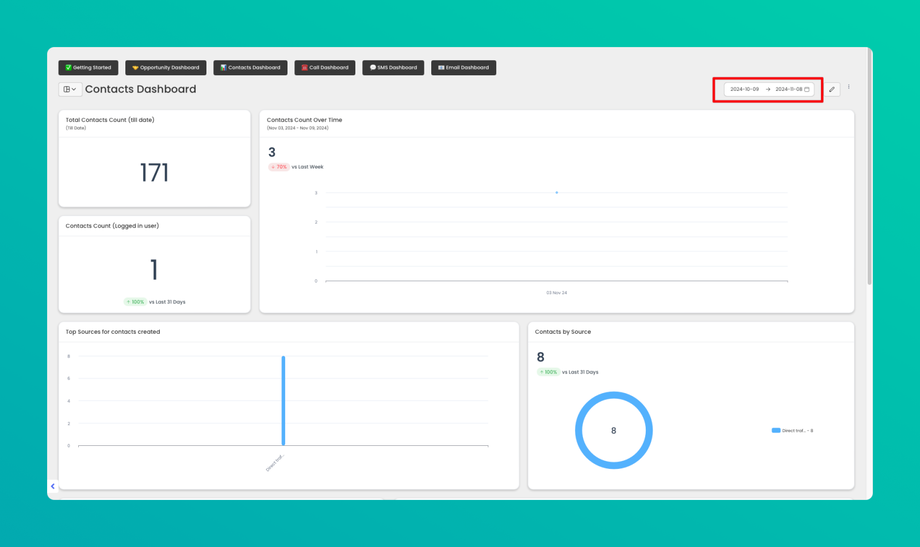Switch to the Contacts Dashboard tab
Viewport: 920px width, 547px height.
(x=251, y=67)
